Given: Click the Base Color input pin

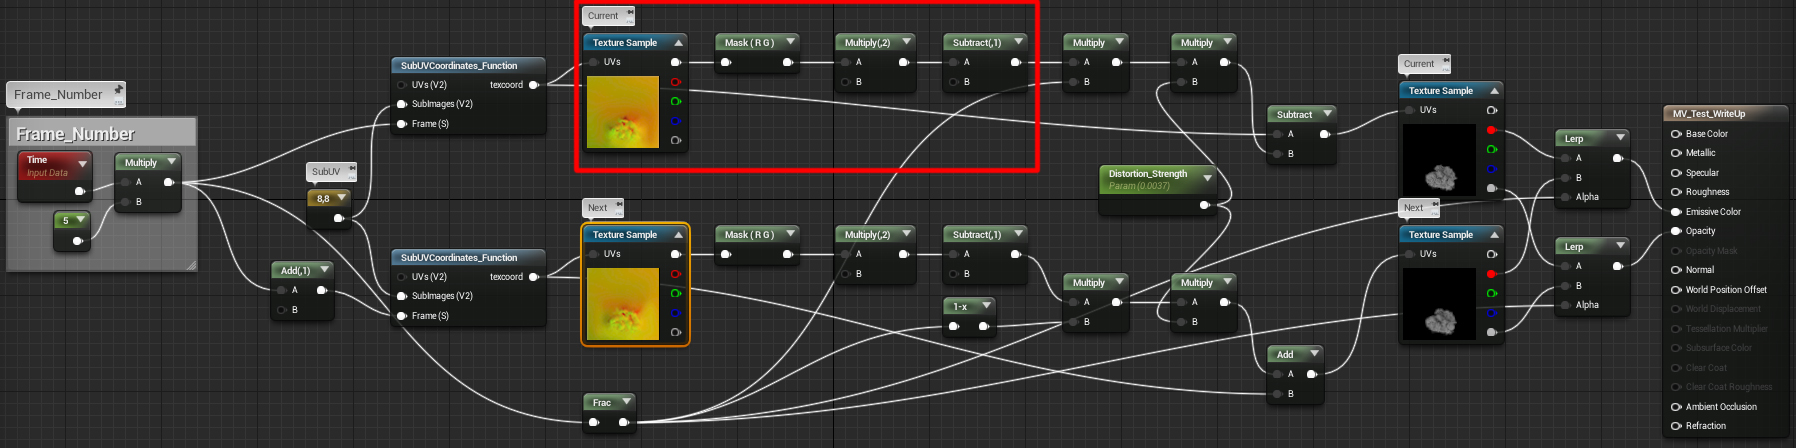Looking at the screenshot, I should pos(1676,134).
